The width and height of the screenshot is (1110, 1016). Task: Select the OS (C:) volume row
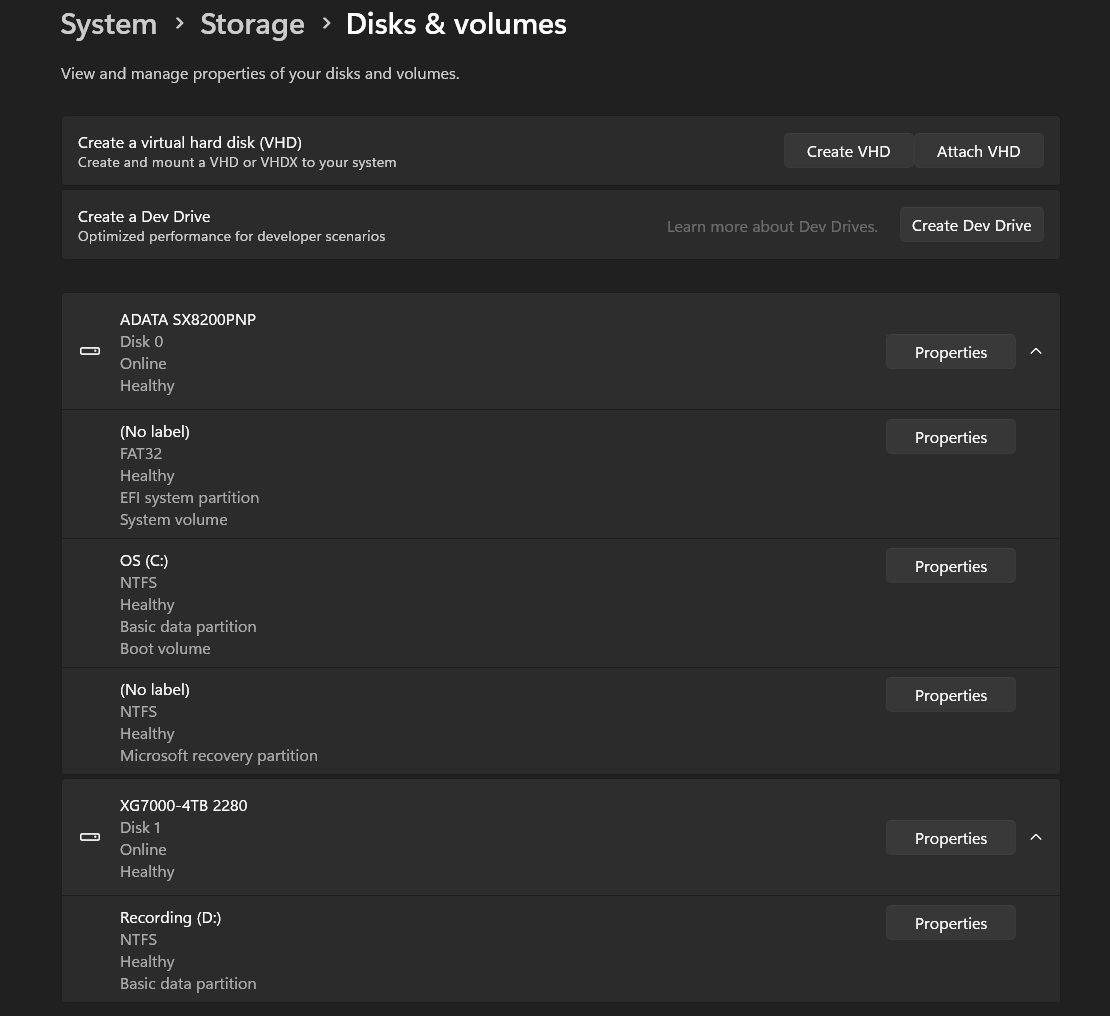click(x=561, y=603)
